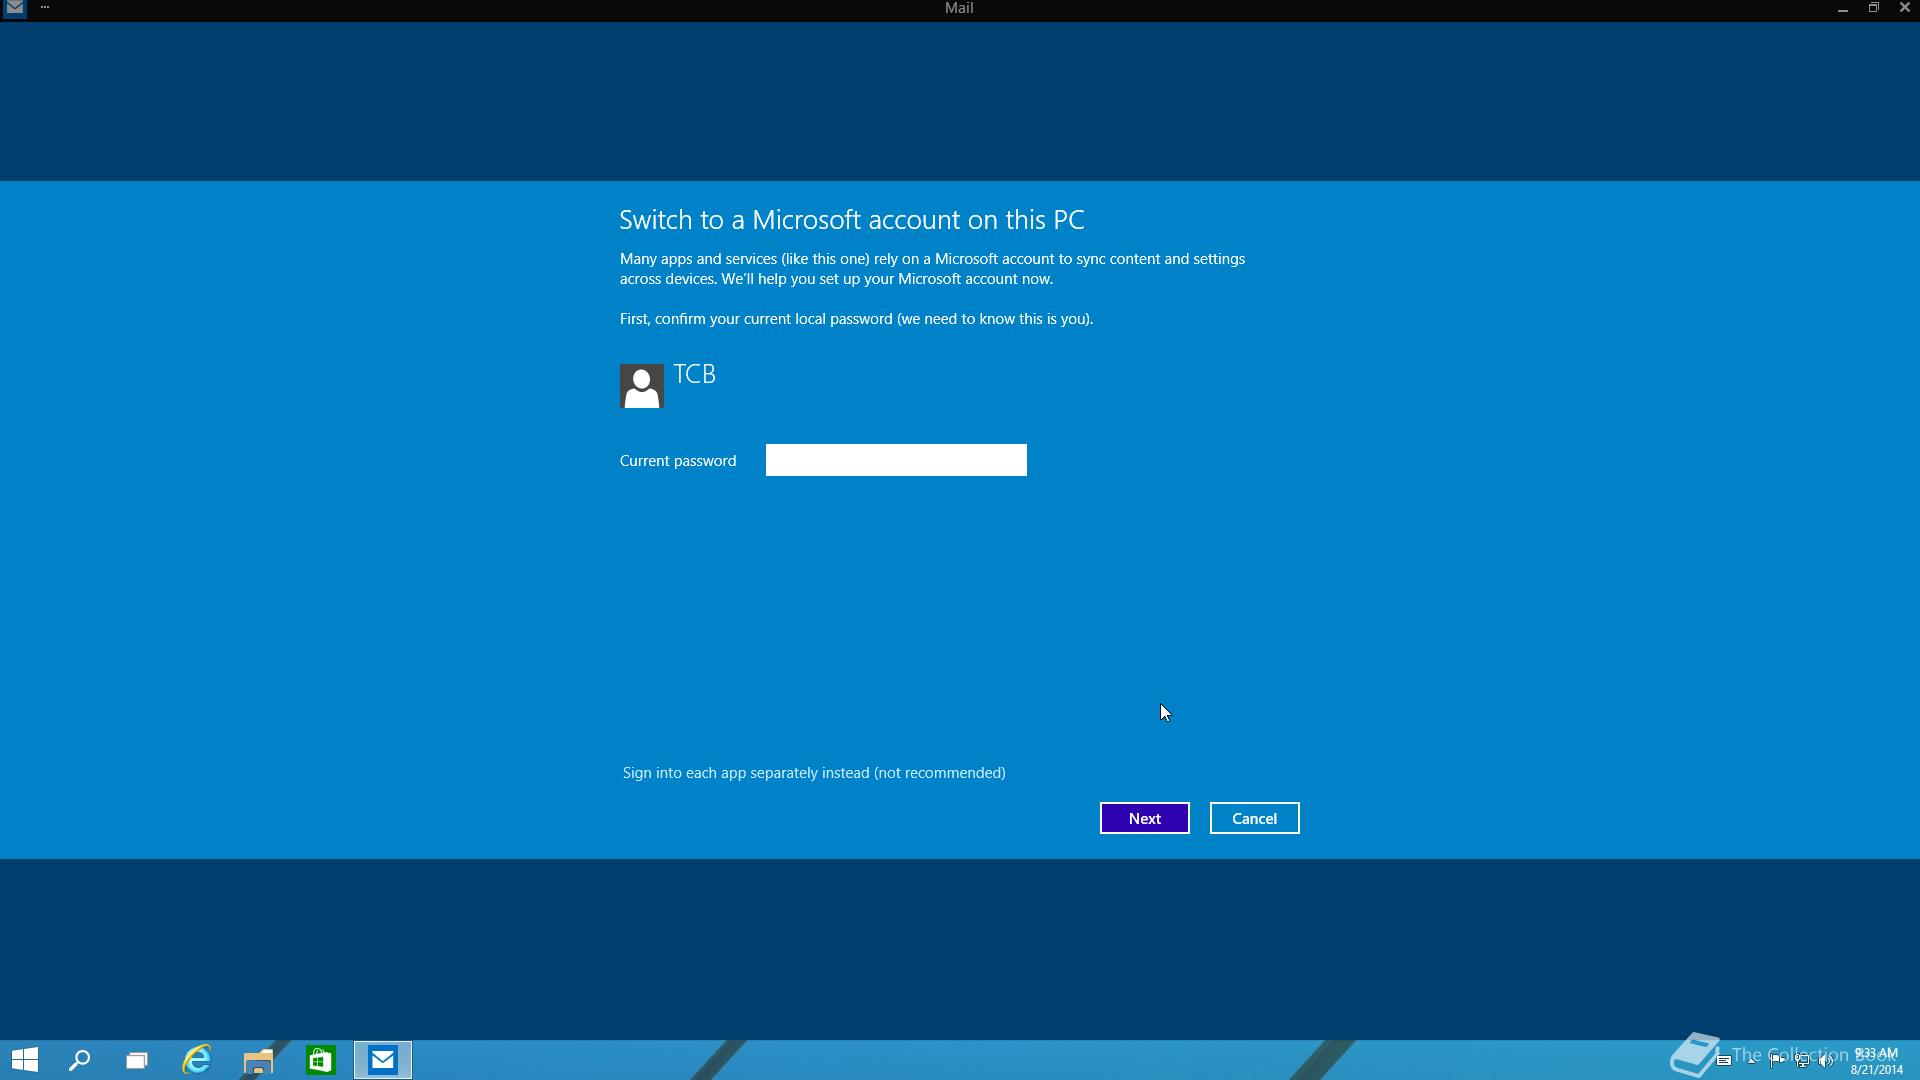Open the network status tray icon
Viewport: 1920px width, 1080px height.
[1802, 1061]
